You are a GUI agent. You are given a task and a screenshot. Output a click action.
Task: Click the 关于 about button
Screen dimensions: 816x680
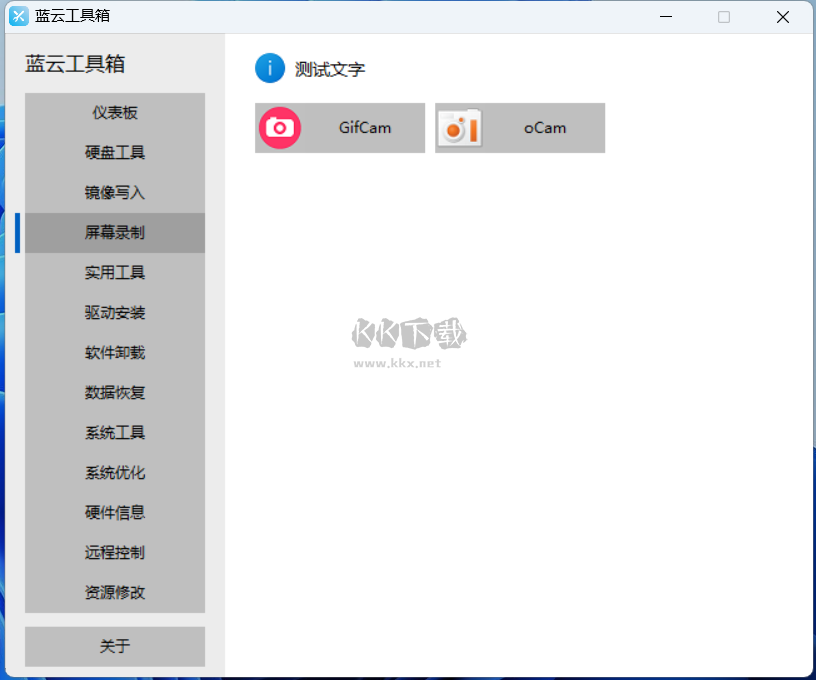click(115, 646)
